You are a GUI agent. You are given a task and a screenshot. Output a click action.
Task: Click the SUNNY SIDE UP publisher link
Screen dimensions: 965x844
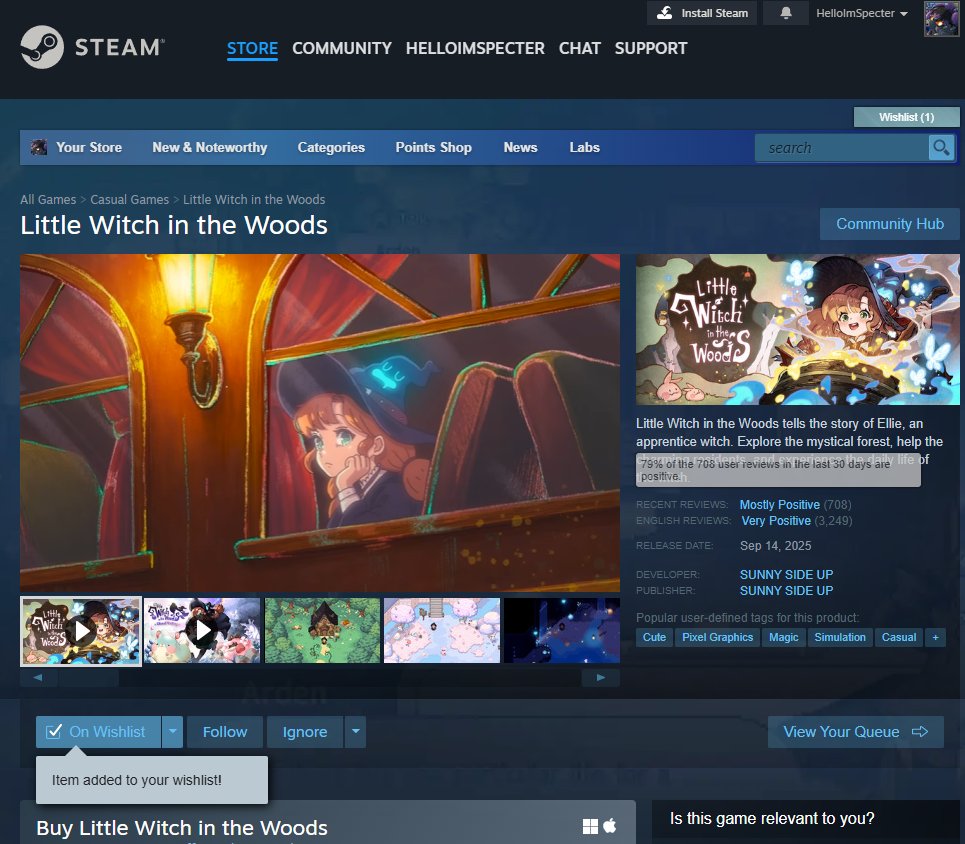787,590
